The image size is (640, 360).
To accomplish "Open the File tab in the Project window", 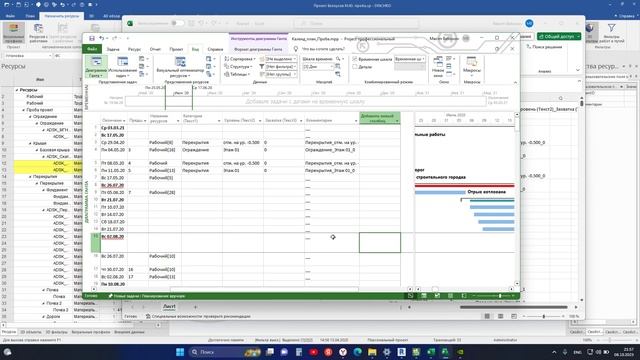I will (x=92, y=49).
